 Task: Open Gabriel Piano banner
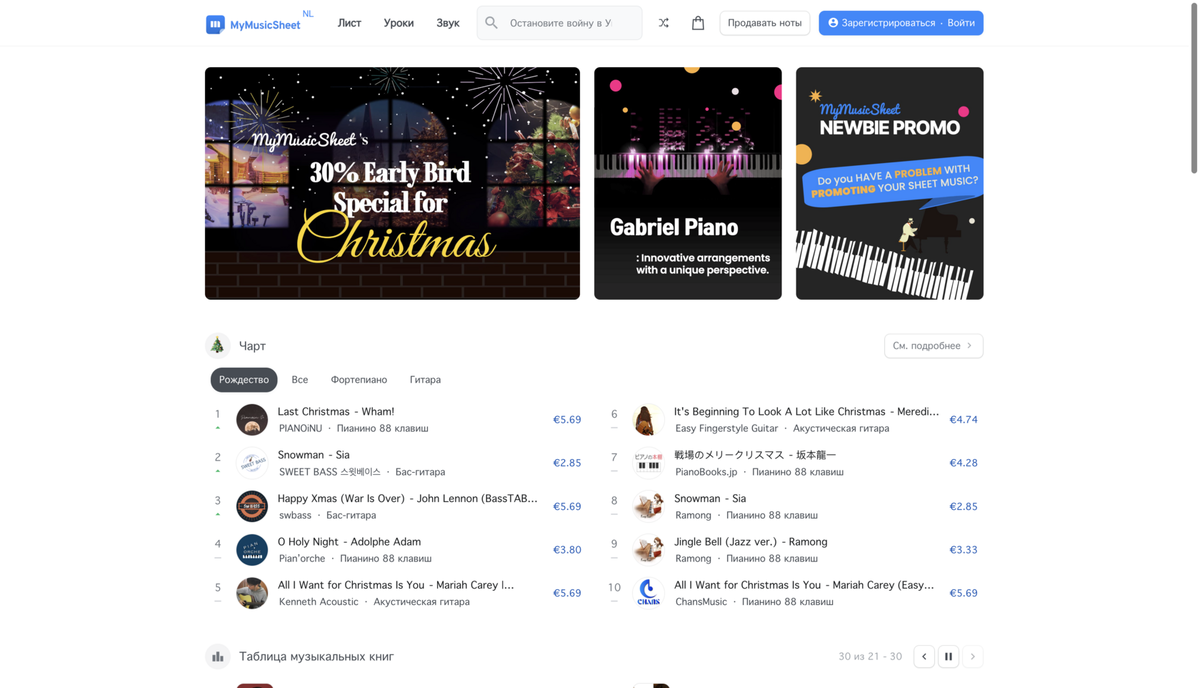click(688, 183)
